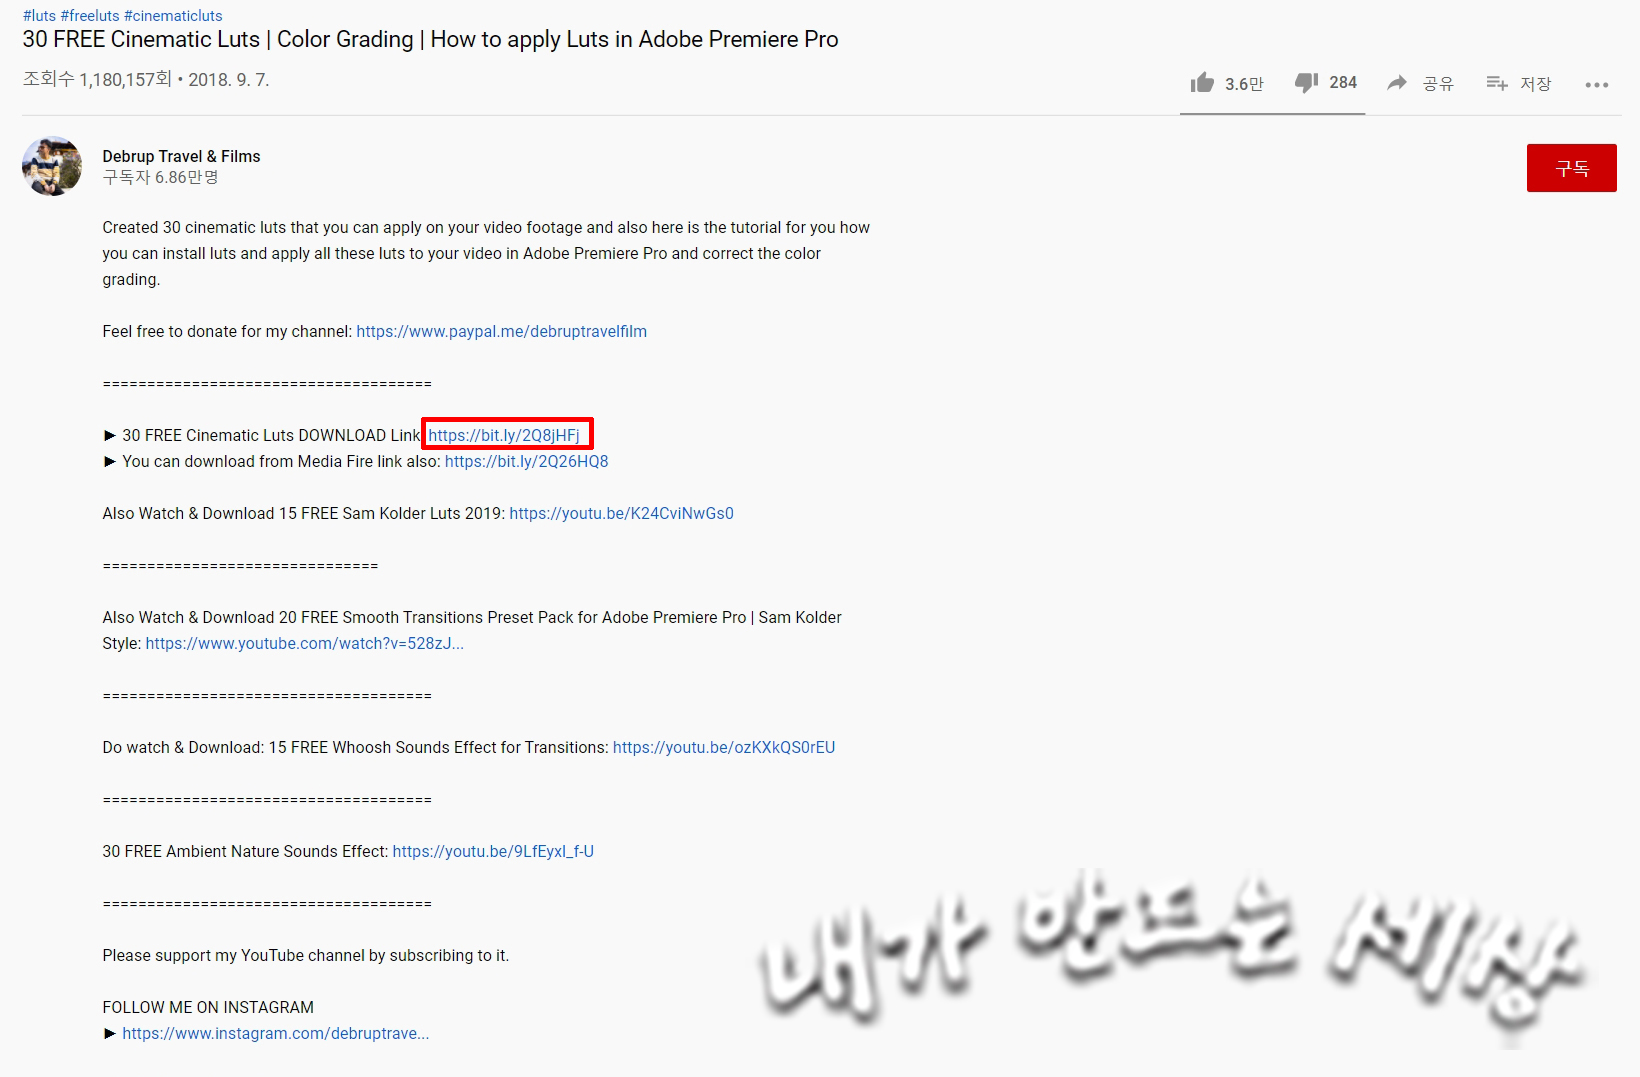Open the youtu.be/ozKXkQS0rEU whoosh sounds link
Screen dimensions: 1640x1077
(724, 747)
